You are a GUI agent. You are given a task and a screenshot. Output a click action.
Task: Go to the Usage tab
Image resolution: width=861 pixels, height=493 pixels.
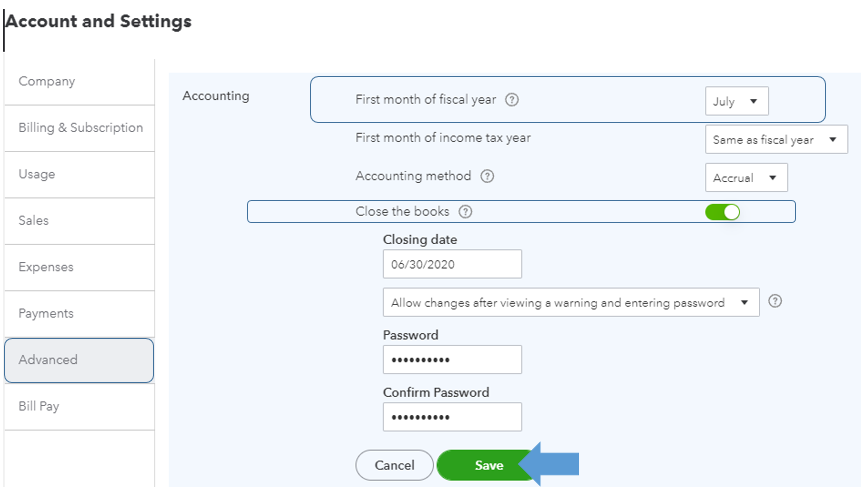[x=78, y=174]
